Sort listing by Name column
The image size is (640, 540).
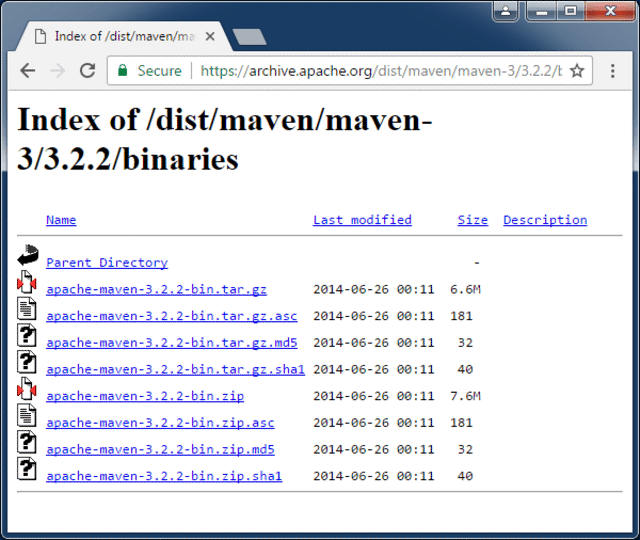(61, 220)
